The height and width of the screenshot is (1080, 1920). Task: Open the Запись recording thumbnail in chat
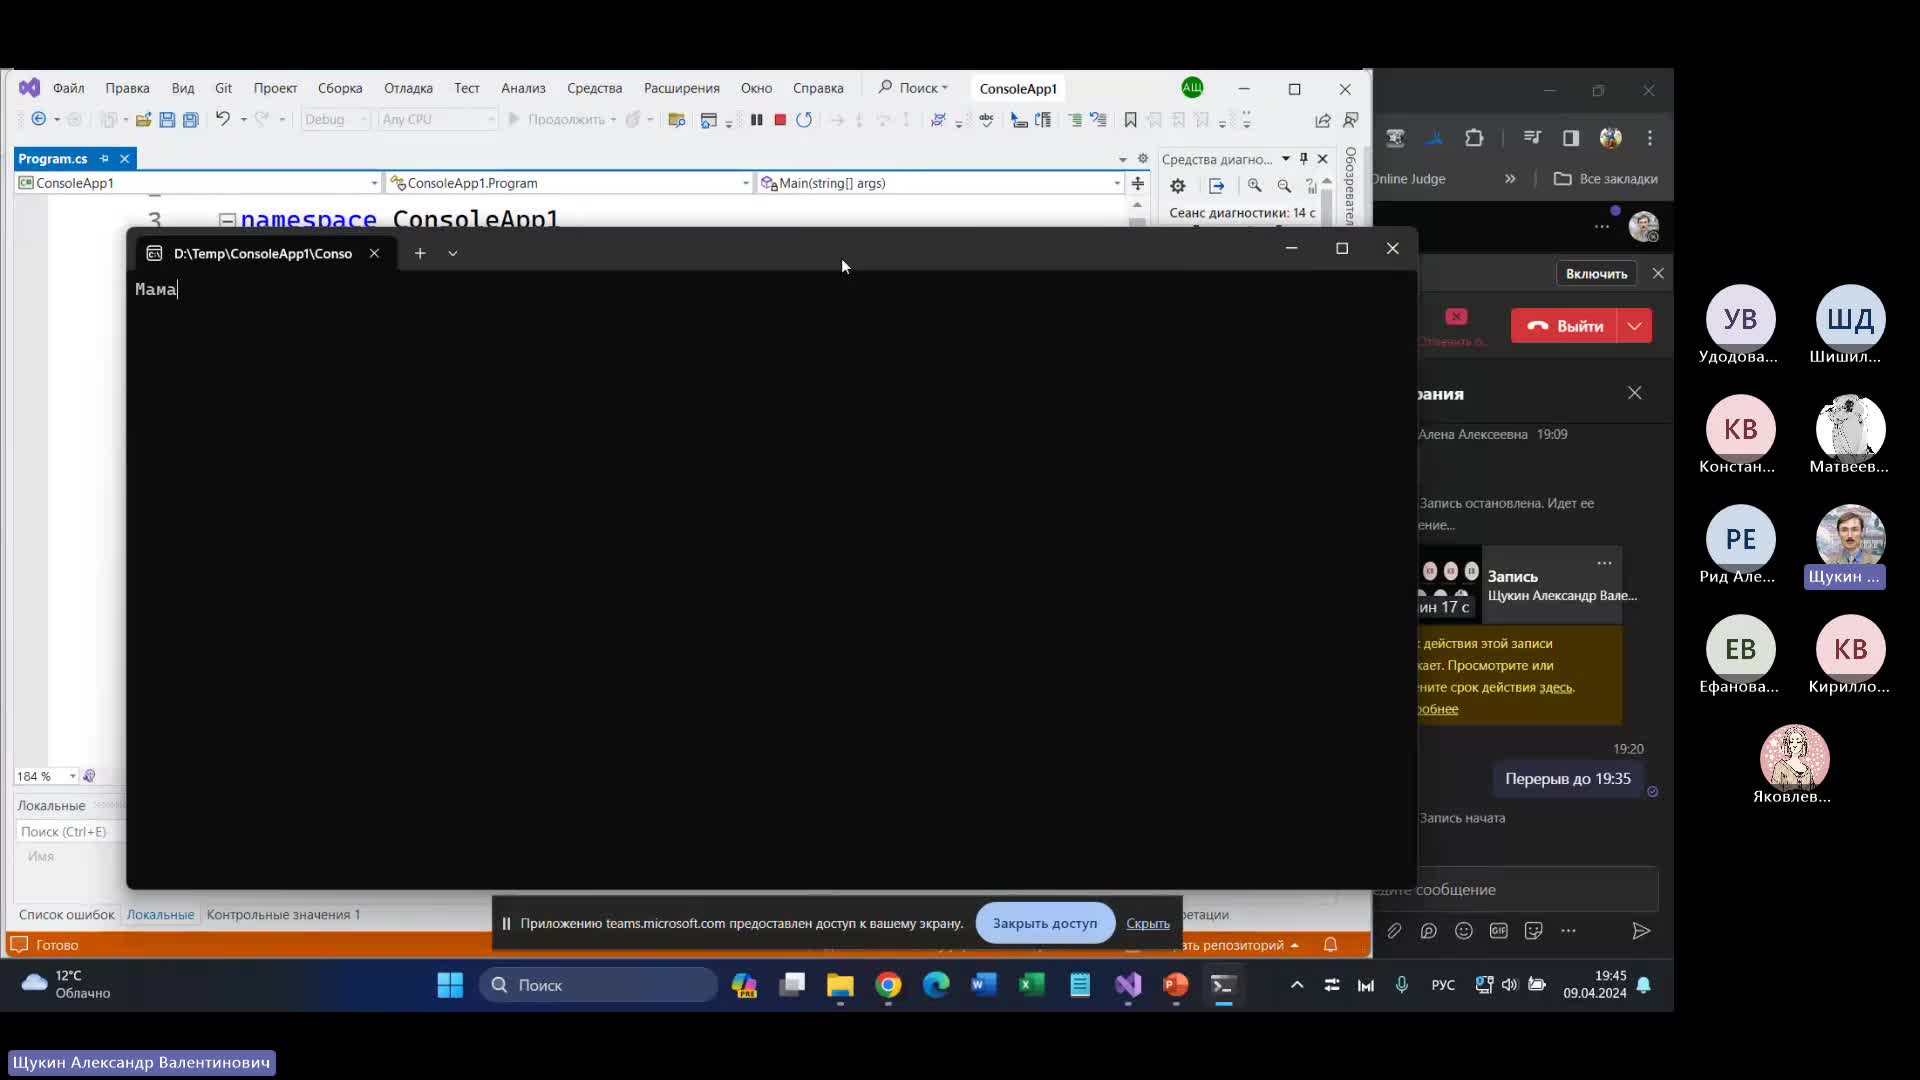pos(1449,585)
